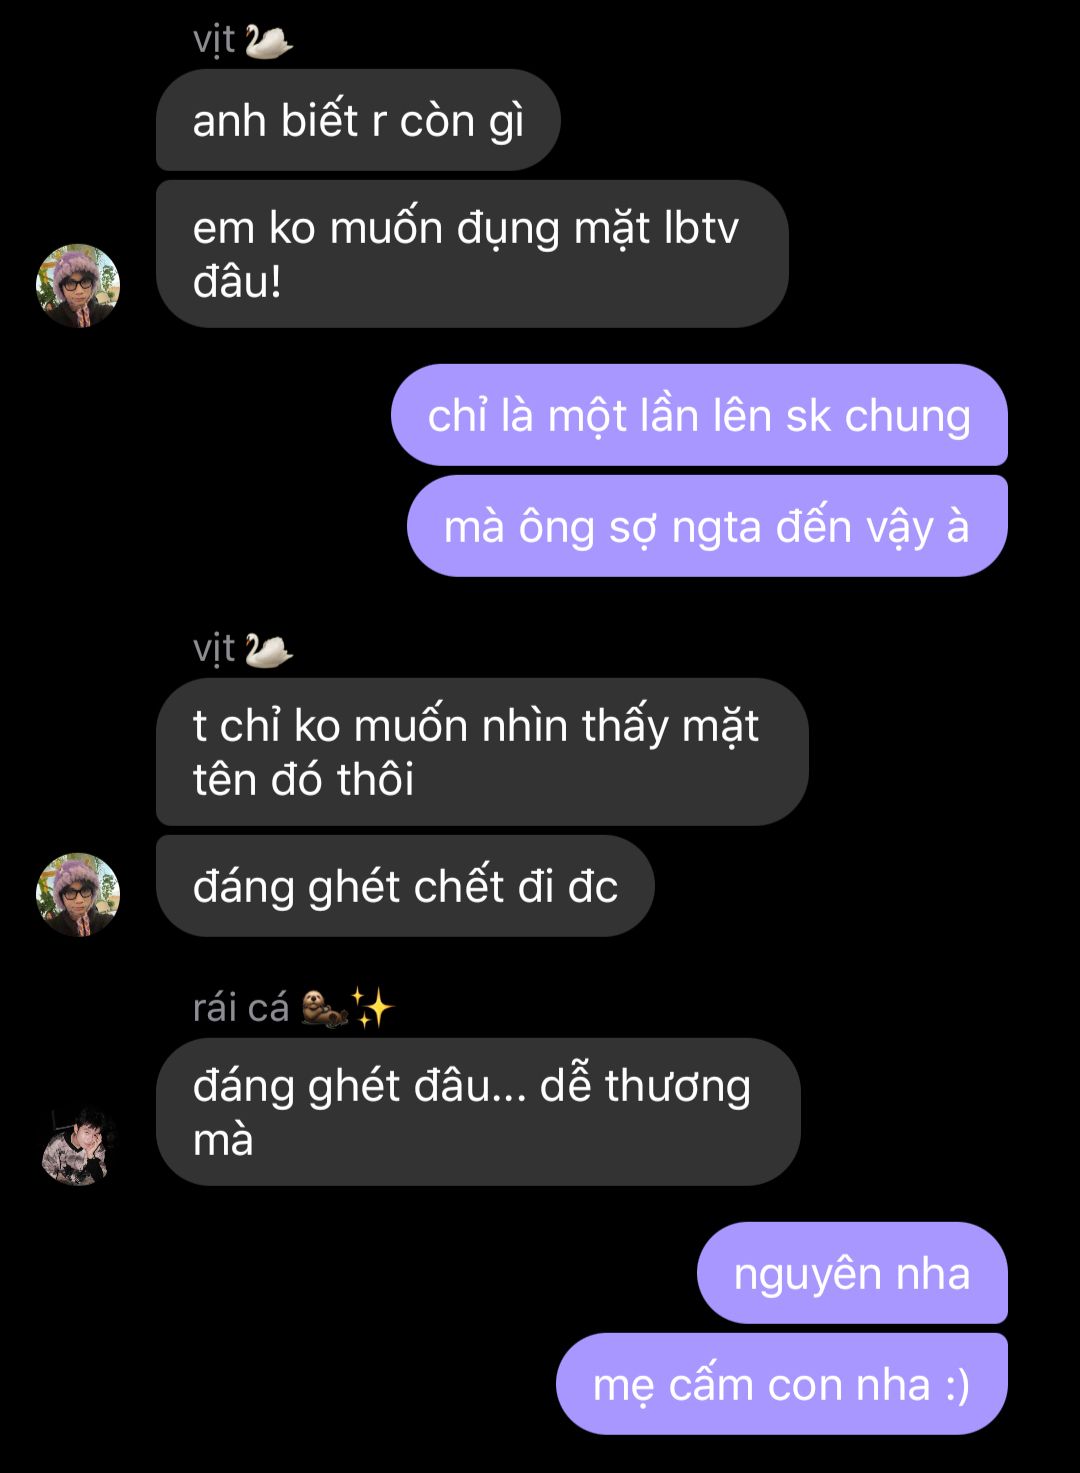The image size is (1080, 1473).
Task: Open the second purple-hat avatar profile
Action: pos(78,894)
